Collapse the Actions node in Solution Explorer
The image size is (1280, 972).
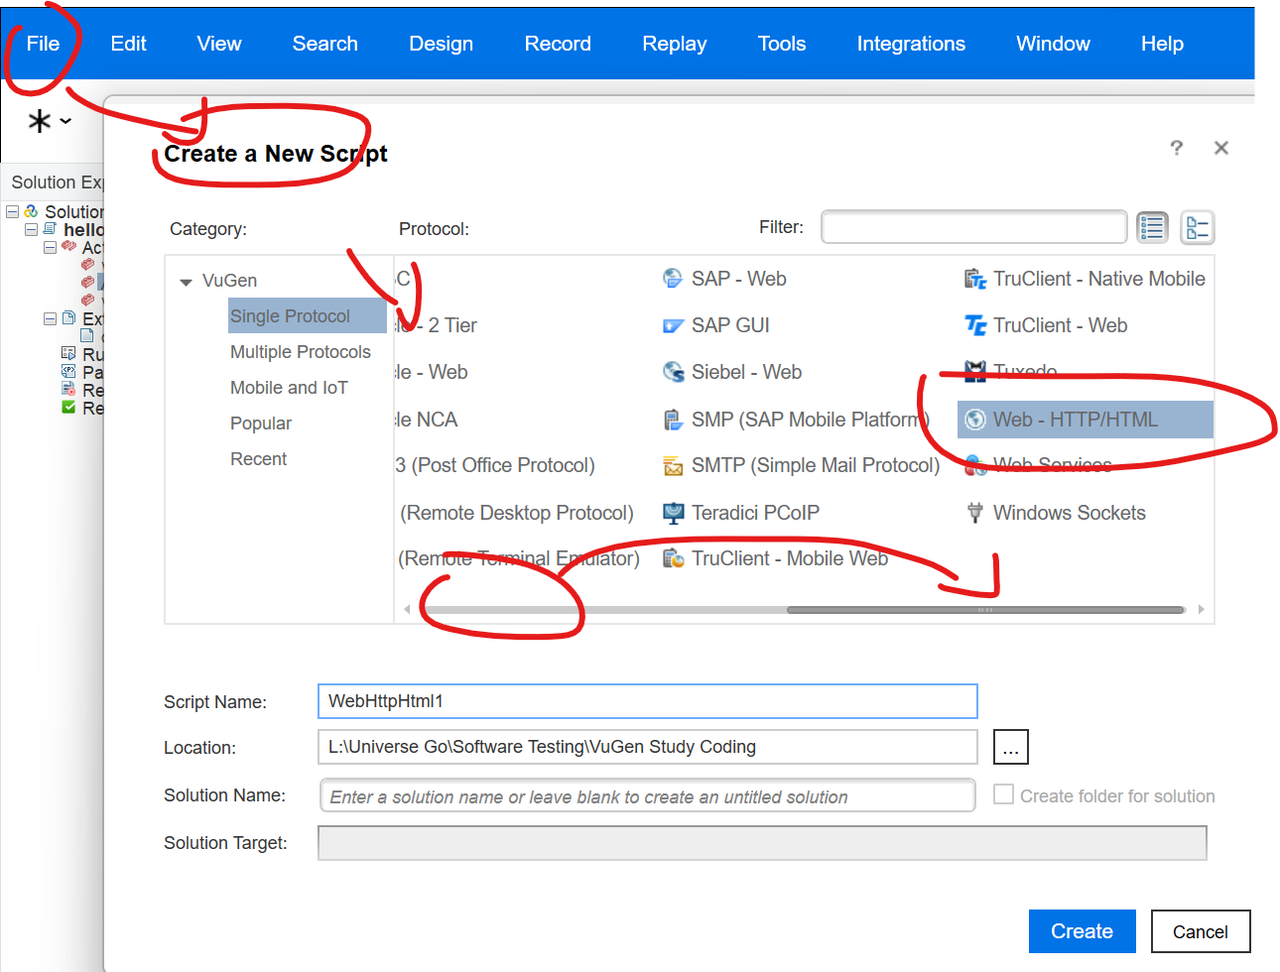pos(50,247)
